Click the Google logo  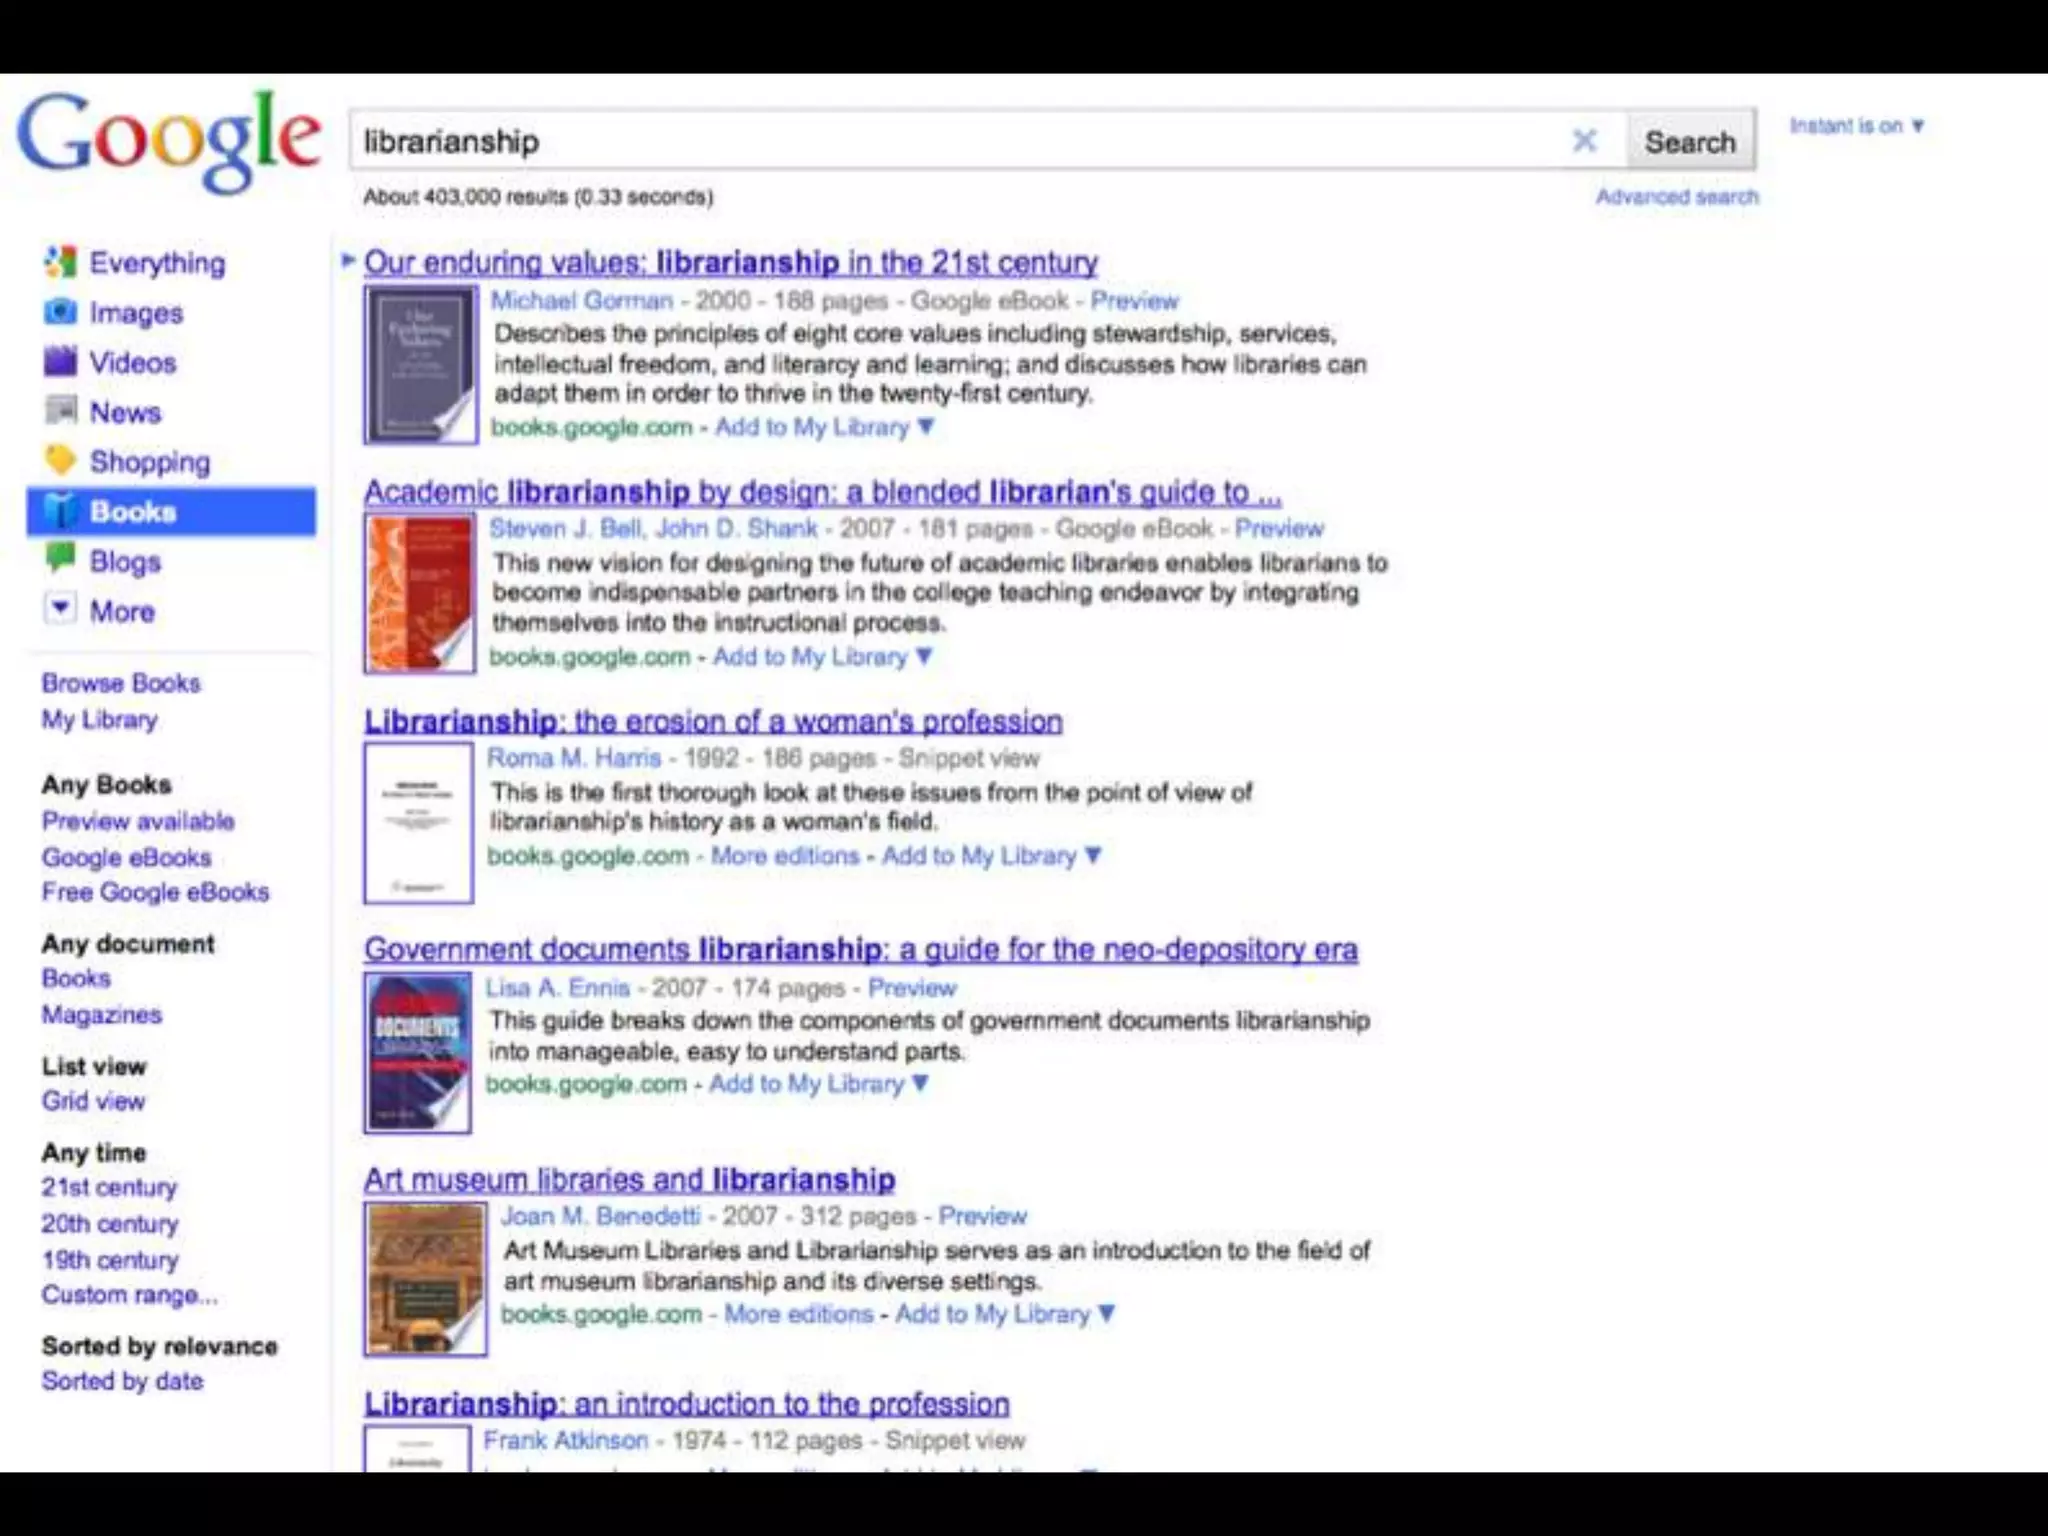[168, 142]
